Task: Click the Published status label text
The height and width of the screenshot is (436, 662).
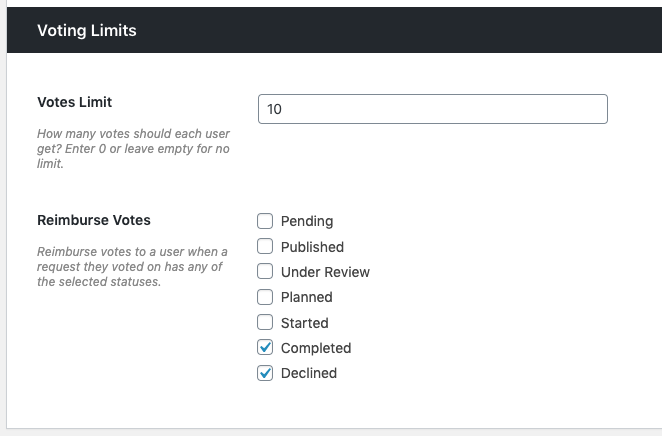Action: (x=312, y=247)
